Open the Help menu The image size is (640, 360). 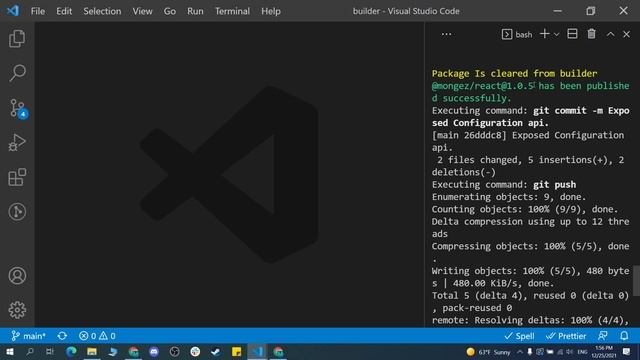[x=271, y=11]
